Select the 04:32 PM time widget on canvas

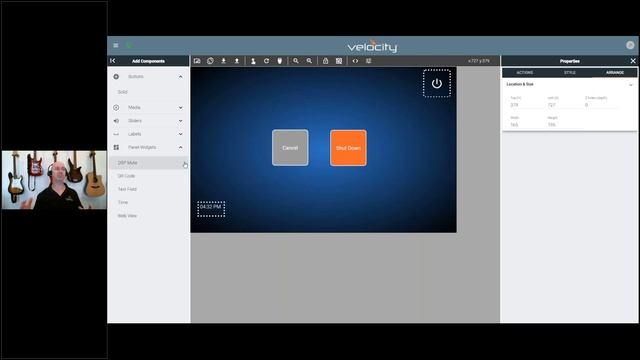211,209
